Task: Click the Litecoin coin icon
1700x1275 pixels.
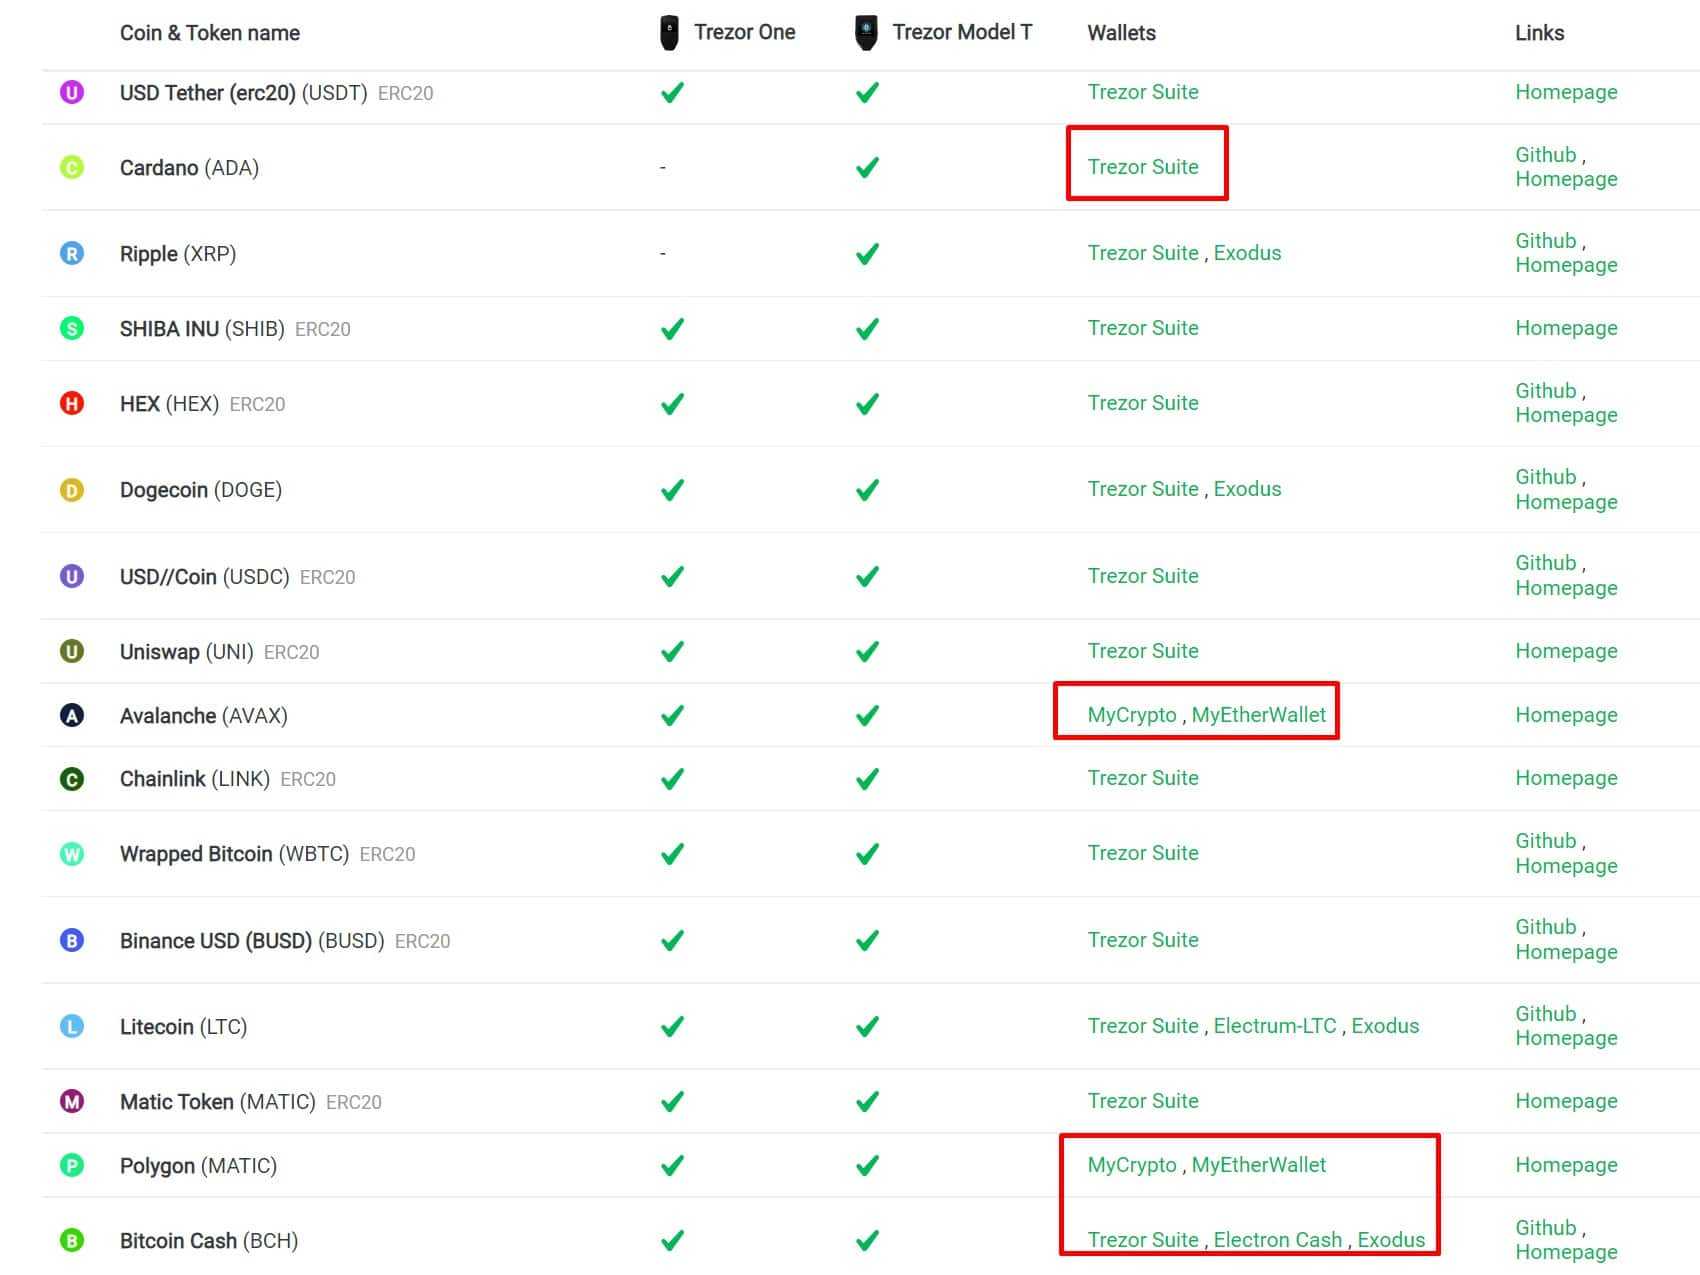Action: [71, 1026]
